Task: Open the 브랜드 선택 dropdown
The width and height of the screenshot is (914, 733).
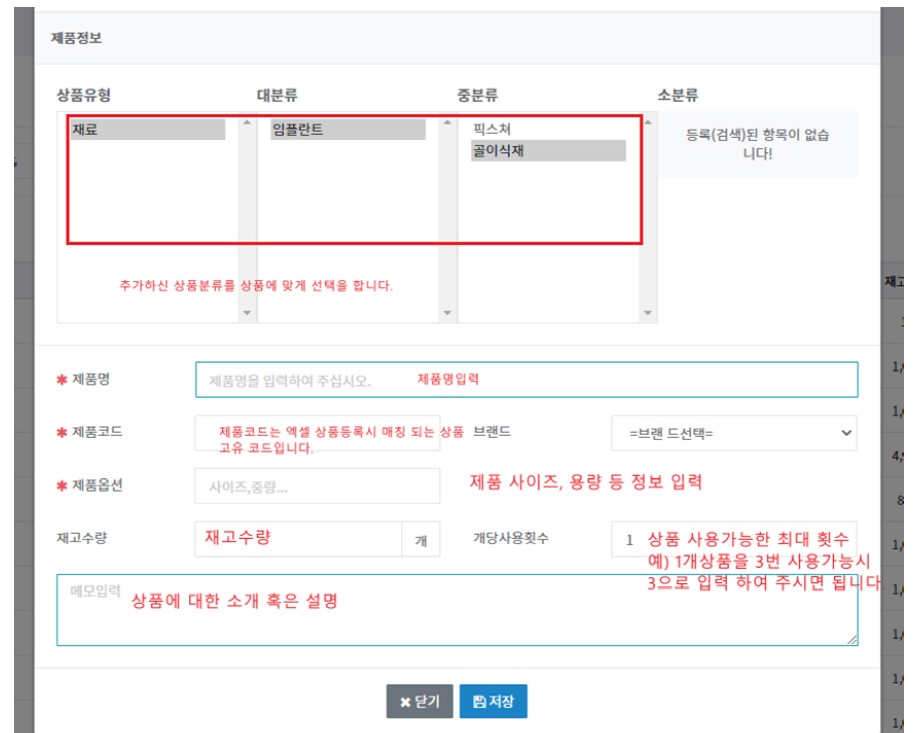Action: [734, 433]
